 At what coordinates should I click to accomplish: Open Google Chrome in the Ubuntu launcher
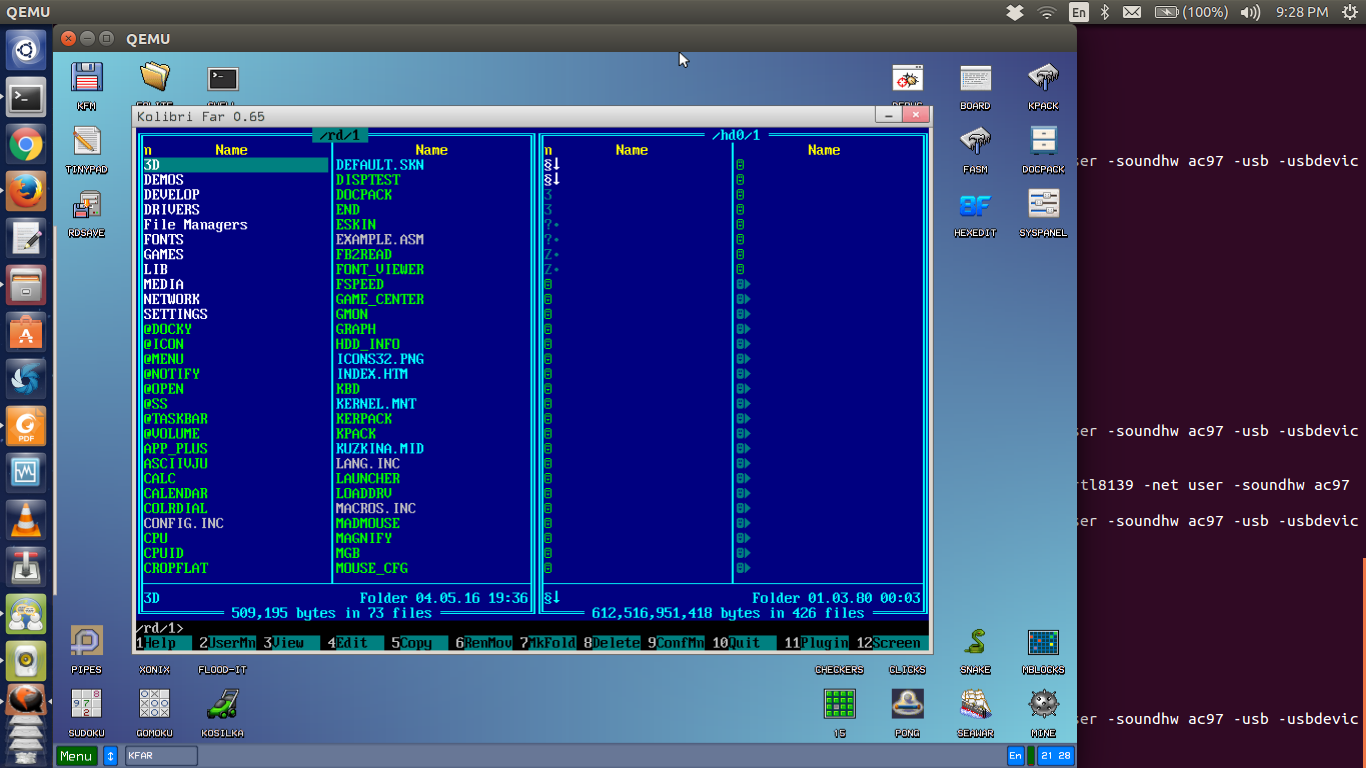(26, 144)
